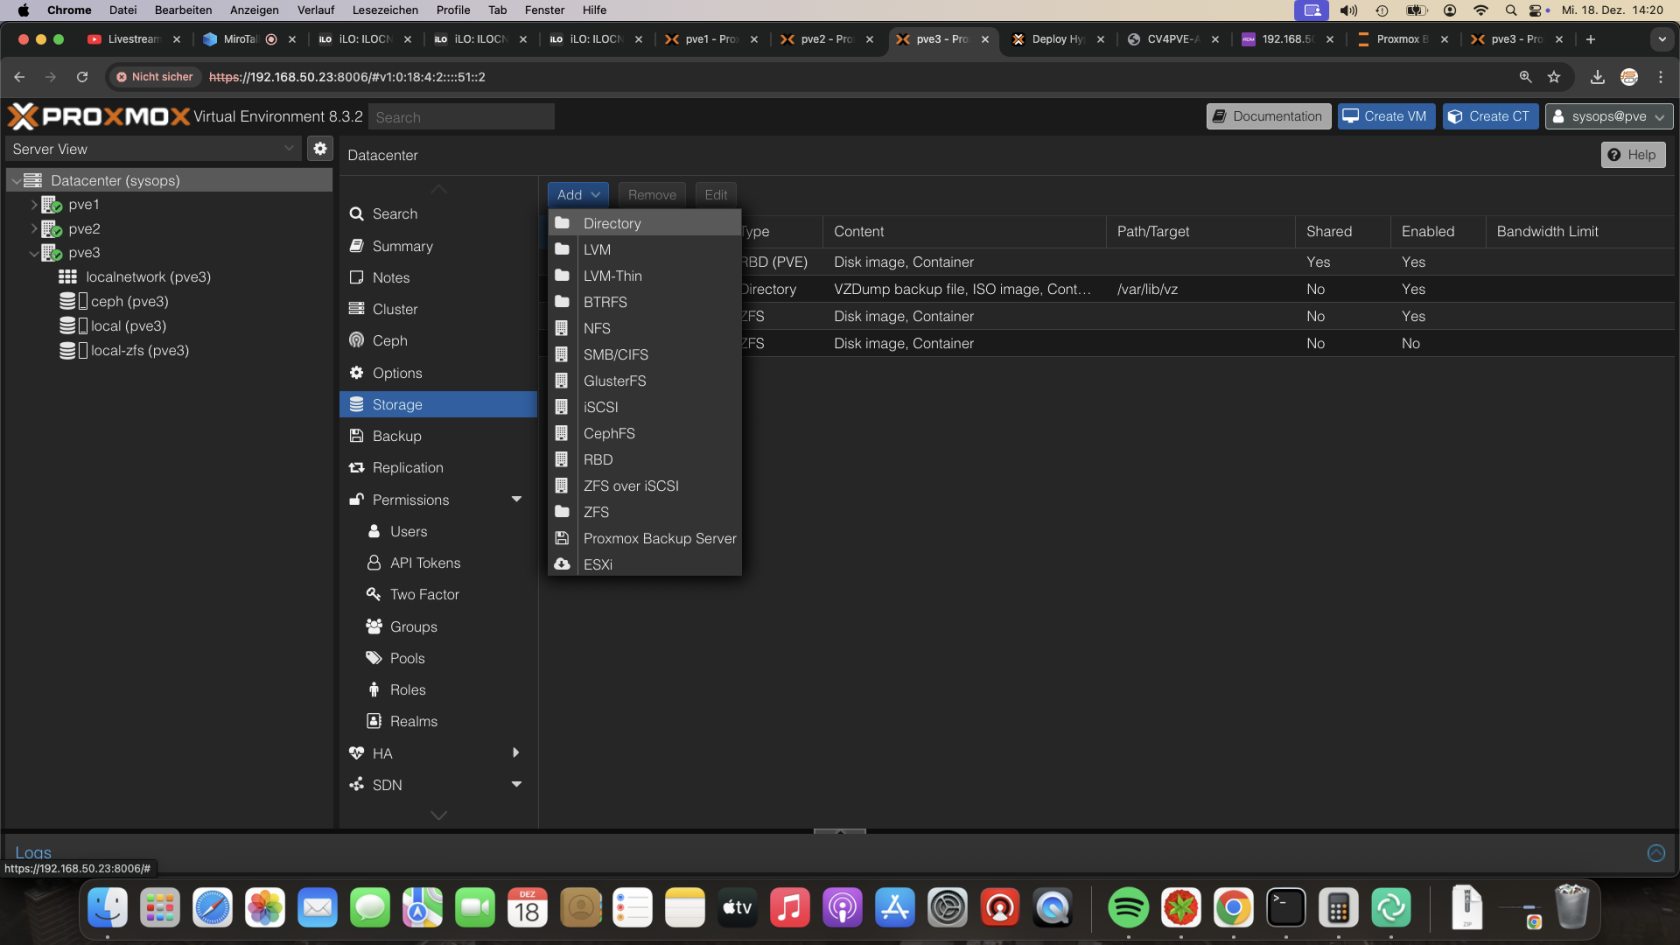Click the Summary book icon
Viewport: 1680px width, 945px height.
click(x=356, y=246)
